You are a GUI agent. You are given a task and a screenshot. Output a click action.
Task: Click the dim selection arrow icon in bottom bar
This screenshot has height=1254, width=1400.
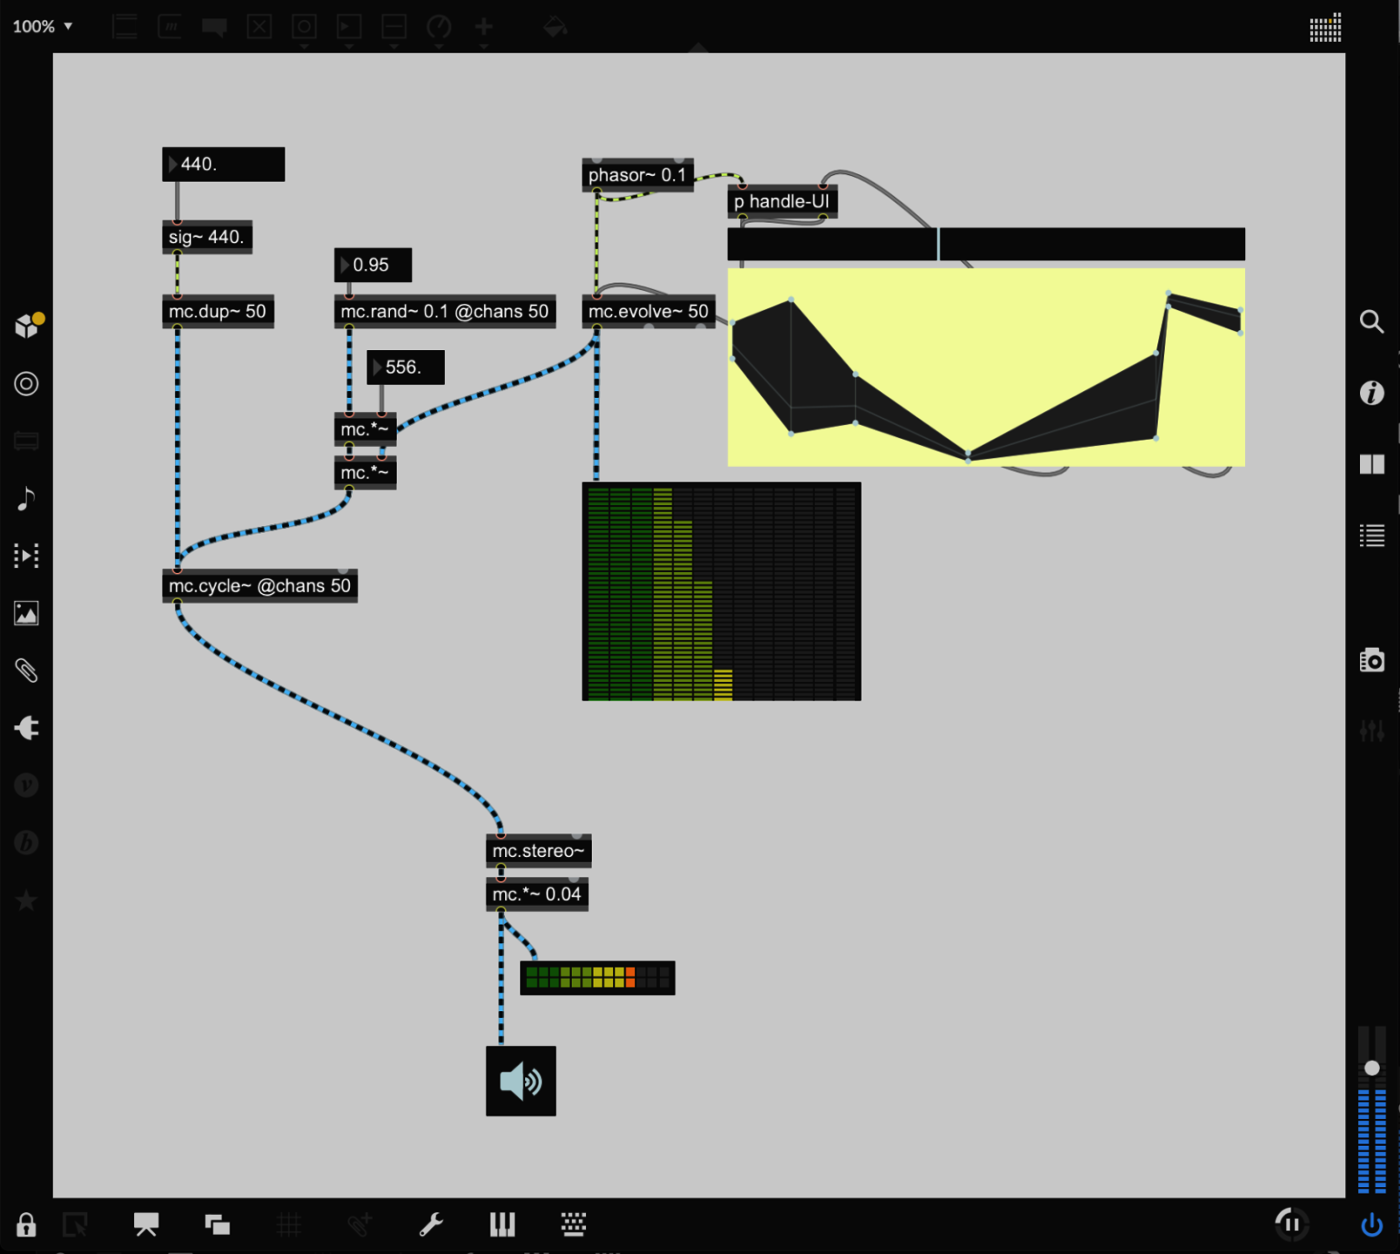click(75, 1224)
